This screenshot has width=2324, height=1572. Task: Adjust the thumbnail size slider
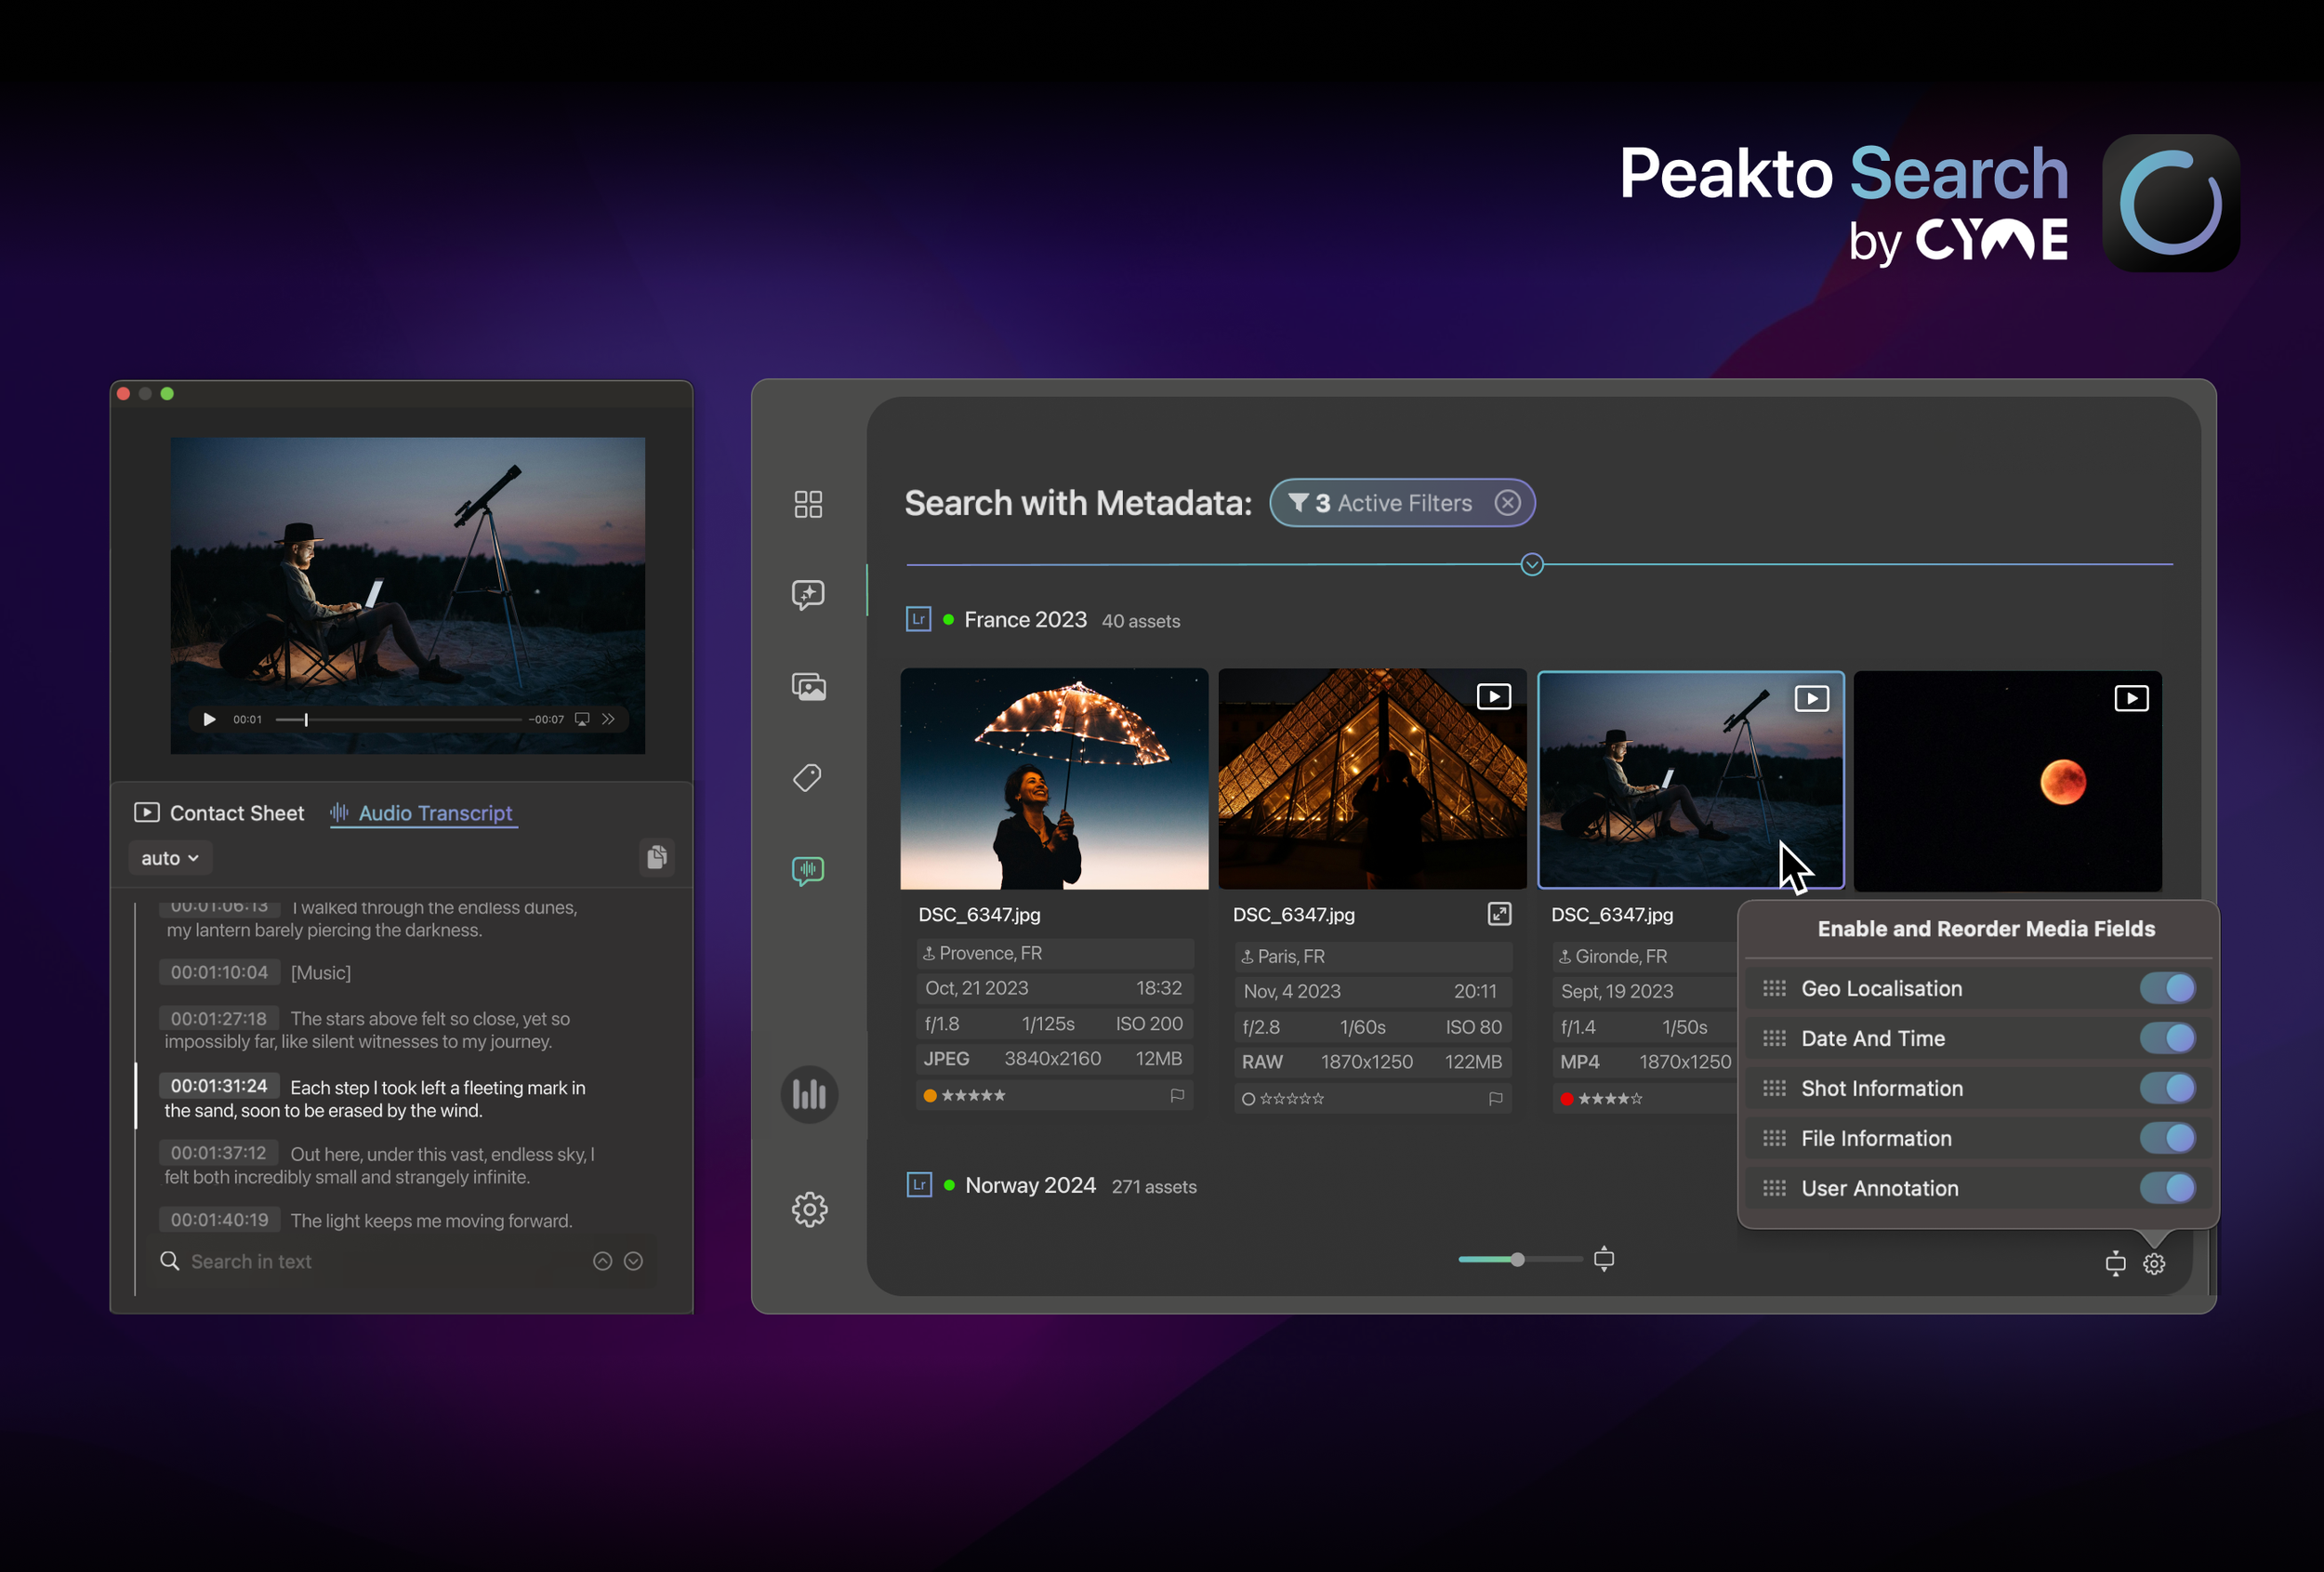pos(1517,1259)
